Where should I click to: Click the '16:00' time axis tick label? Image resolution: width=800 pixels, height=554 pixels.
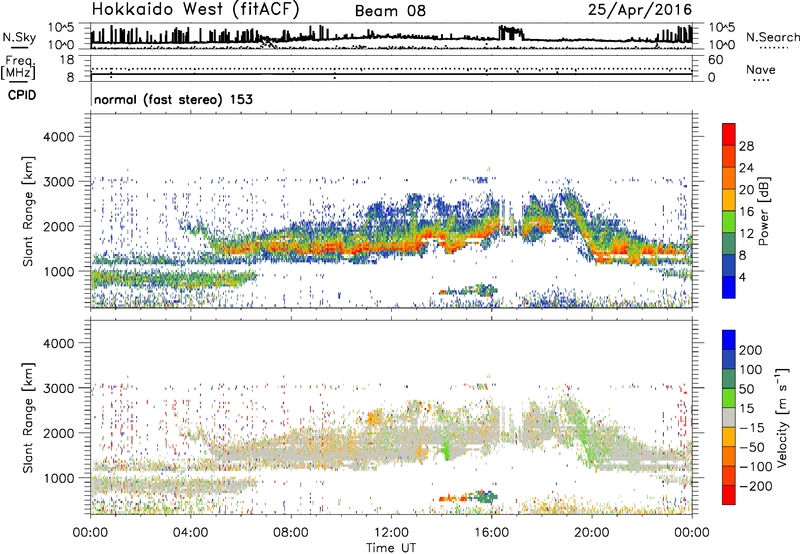click(491, 533)
